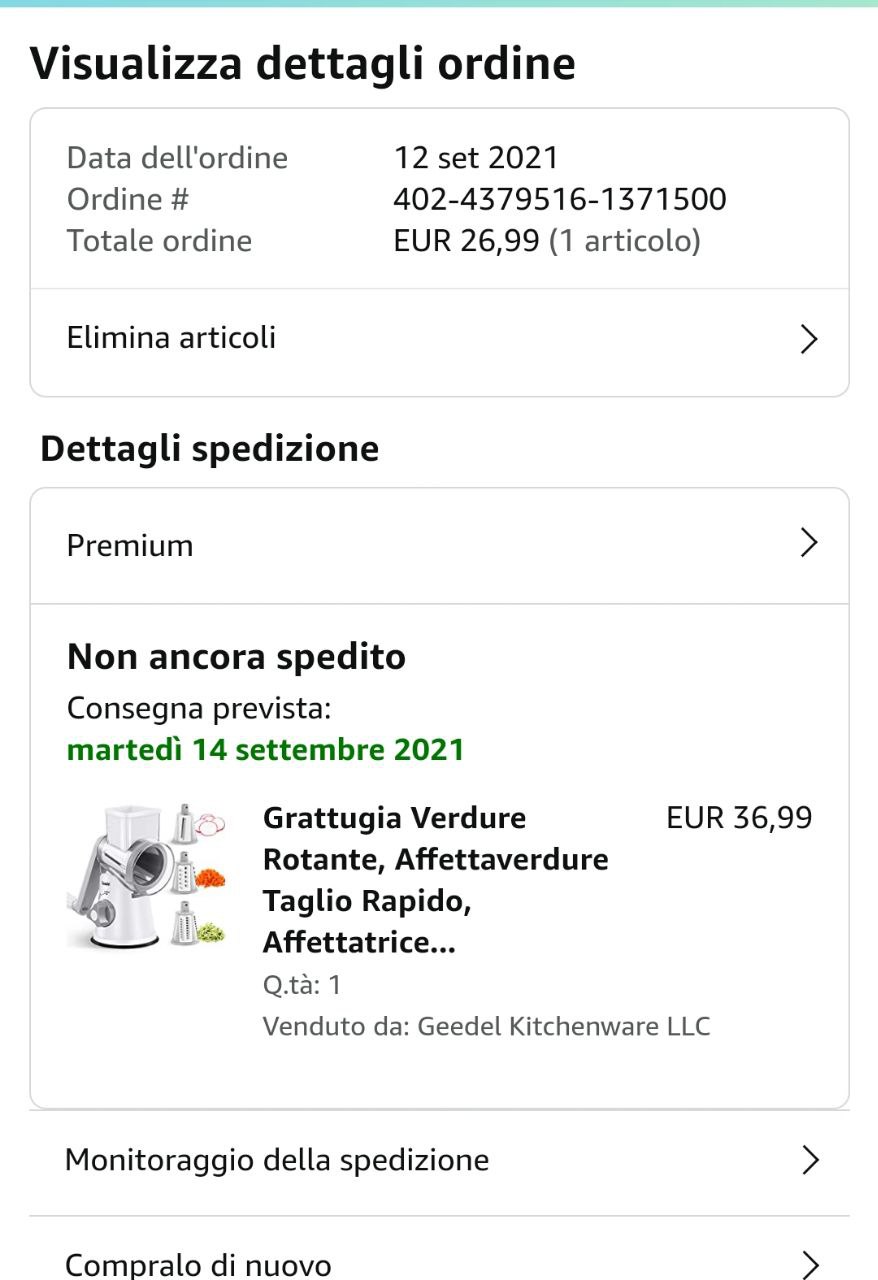Select the Elimina articoli option
Image resolution: width=878 pixels, height=1280 pixels.
click(x=171, y=338)
